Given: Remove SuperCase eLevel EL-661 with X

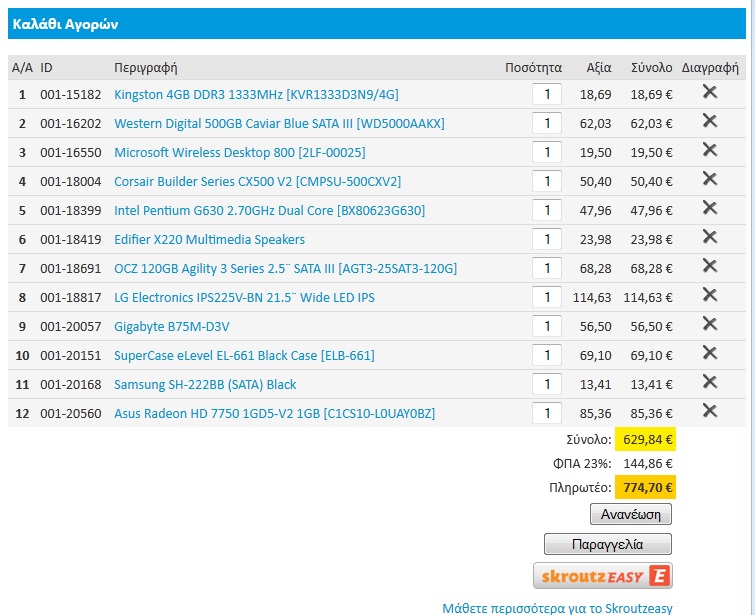Looking at the screenshot, I should tap(710, 353).
